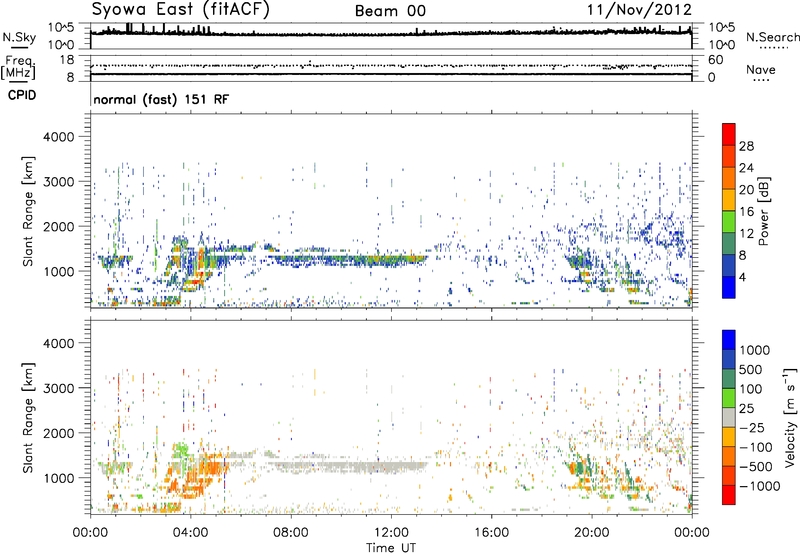Click the blue bottom of power colorbar

pyautogui.click(x=729, y=287)
